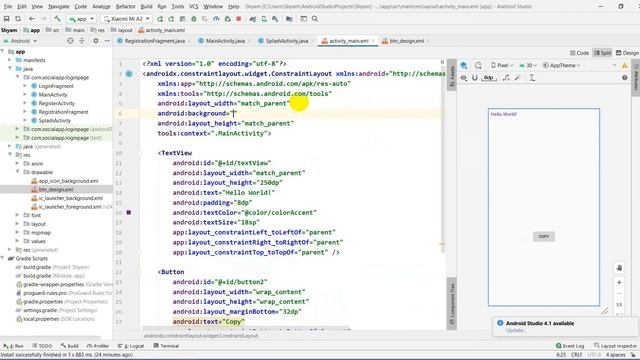Click the design help question mark icon
Viewport: 640px width, 360px height.
point(624,78)
